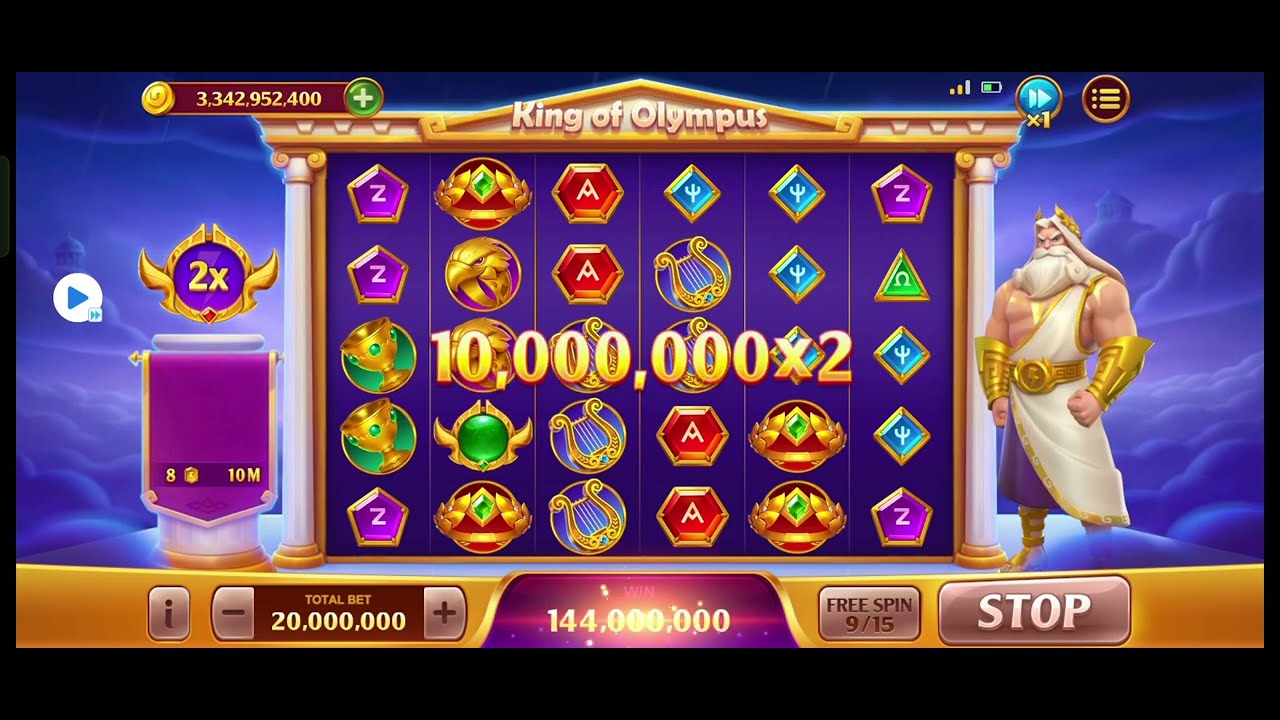Image resolution: width=1280 pixels, height=720 pixels.
Task: Increase total bet with plus button
Action: (445, 612)
